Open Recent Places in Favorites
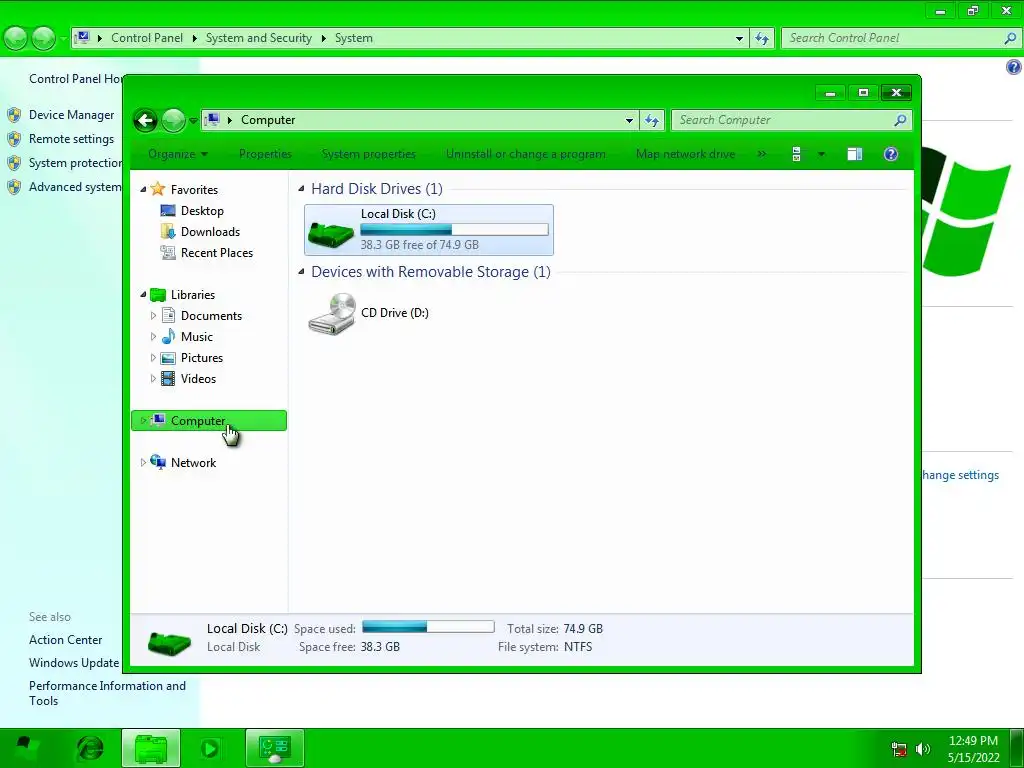The width and height of the screenshot is (1024, 768). [217, 253]
